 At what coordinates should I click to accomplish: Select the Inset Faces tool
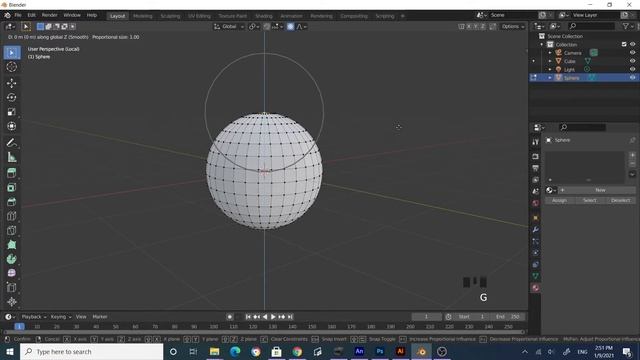click(11, 187)
